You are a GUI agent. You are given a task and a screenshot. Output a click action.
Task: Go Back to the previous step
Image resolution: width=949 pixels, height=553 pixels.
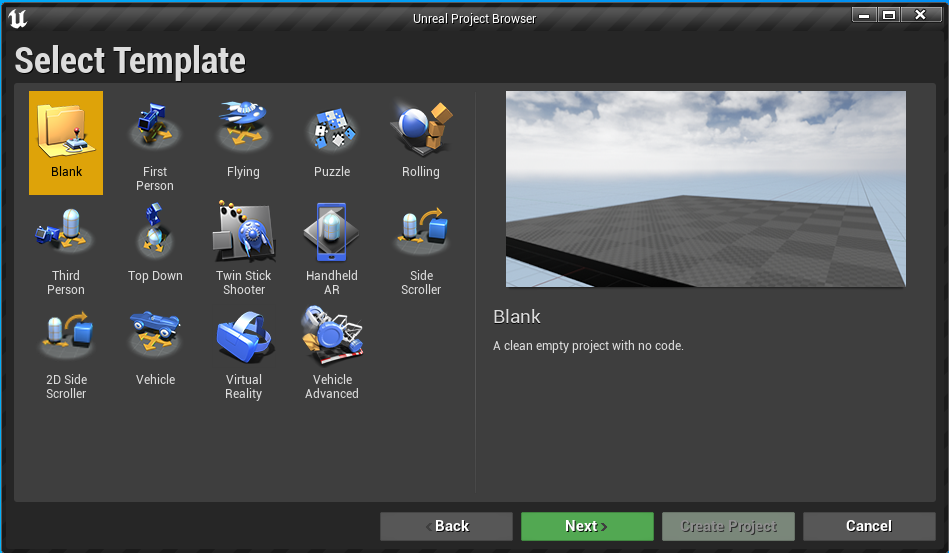(446, 526)
